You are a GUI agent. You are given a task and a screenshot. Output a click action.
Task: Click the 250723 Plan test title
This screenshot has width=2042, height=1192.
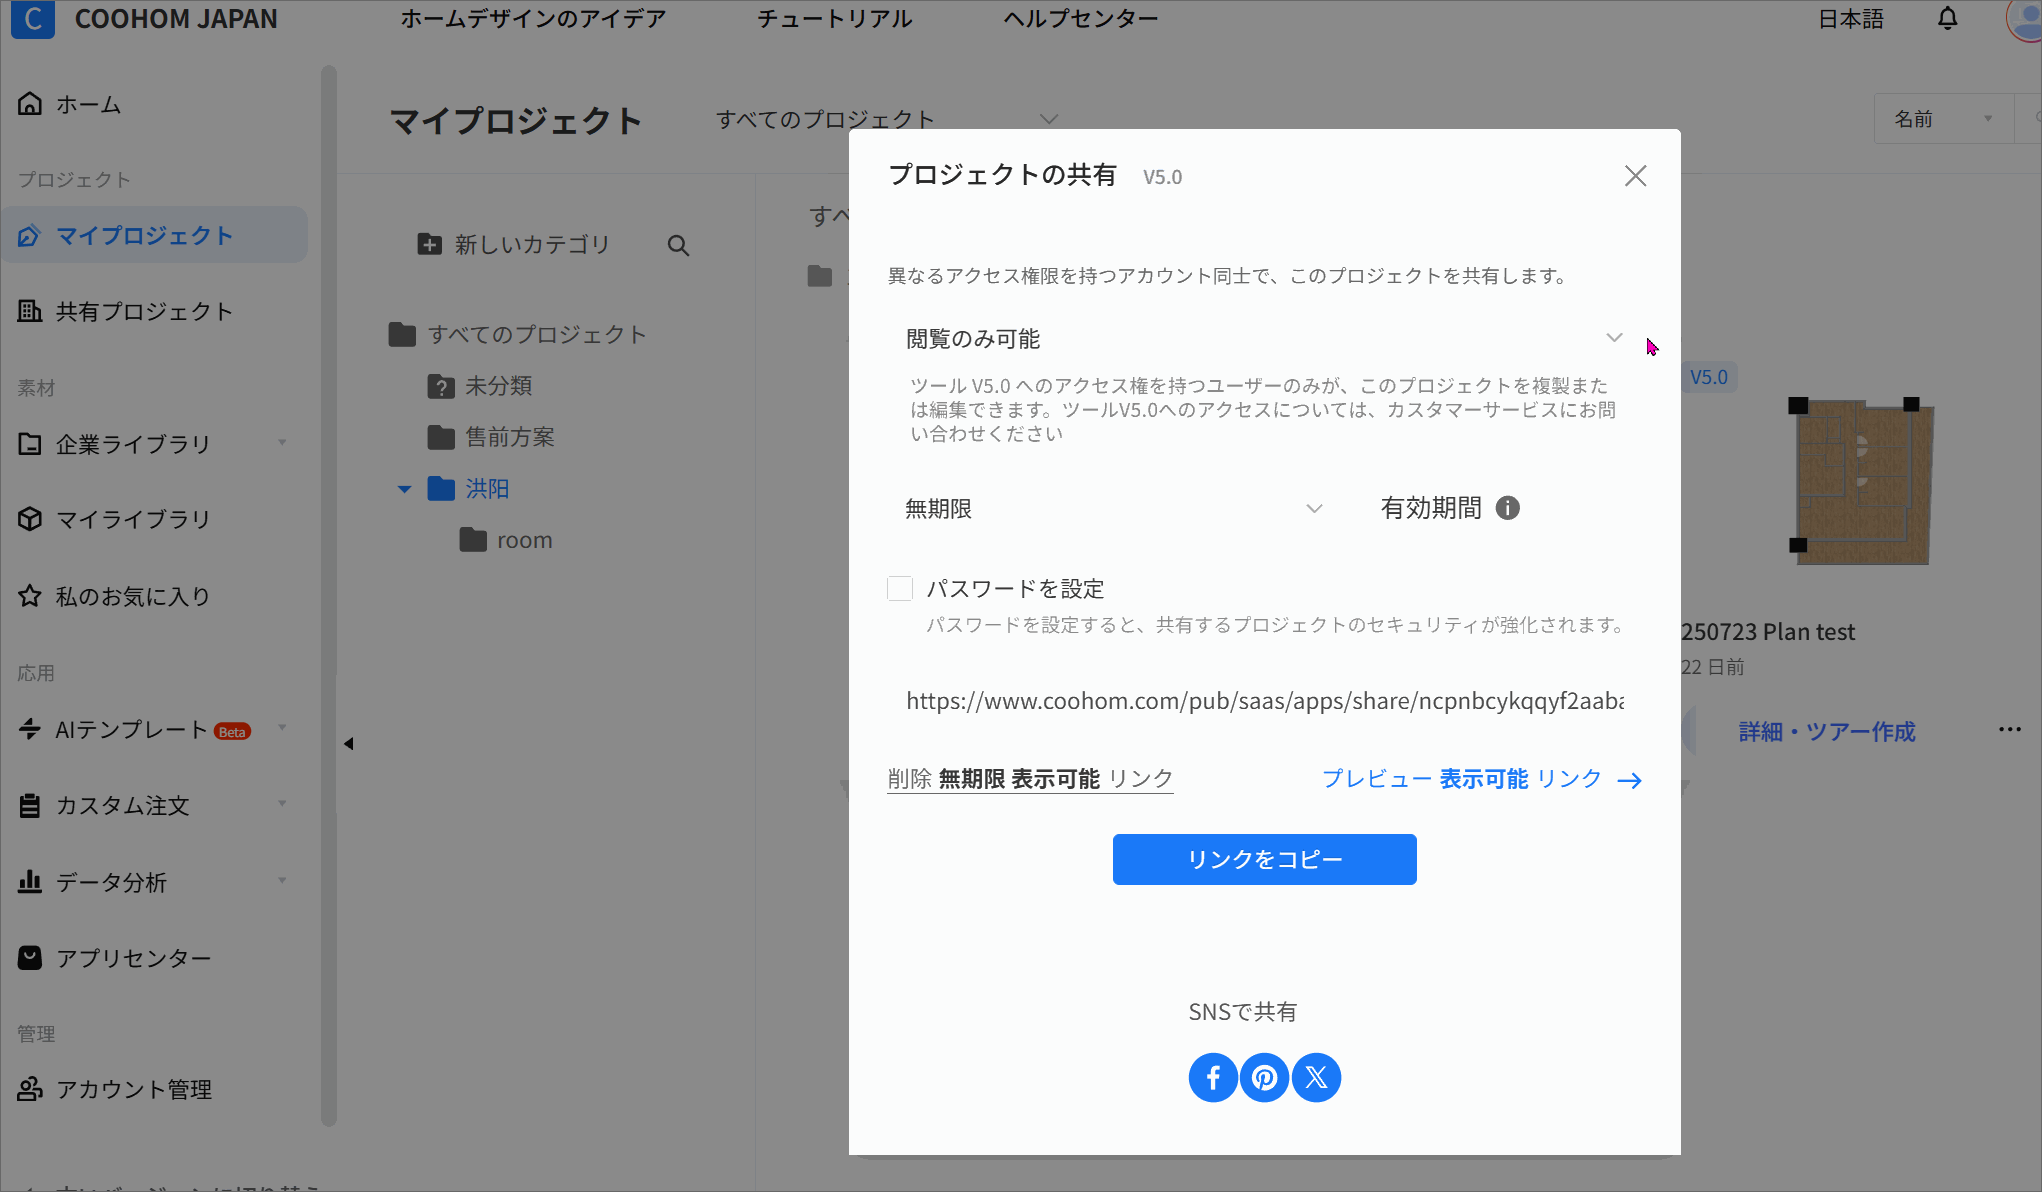(1768, 632)
